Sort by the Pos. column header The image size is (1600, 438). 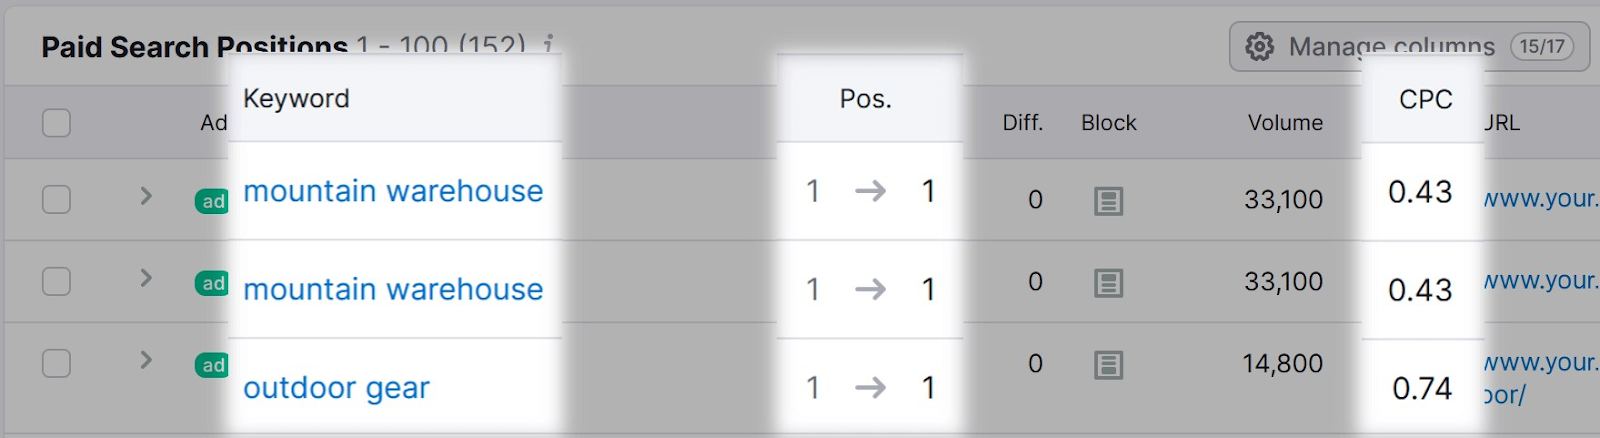point(866,99)
